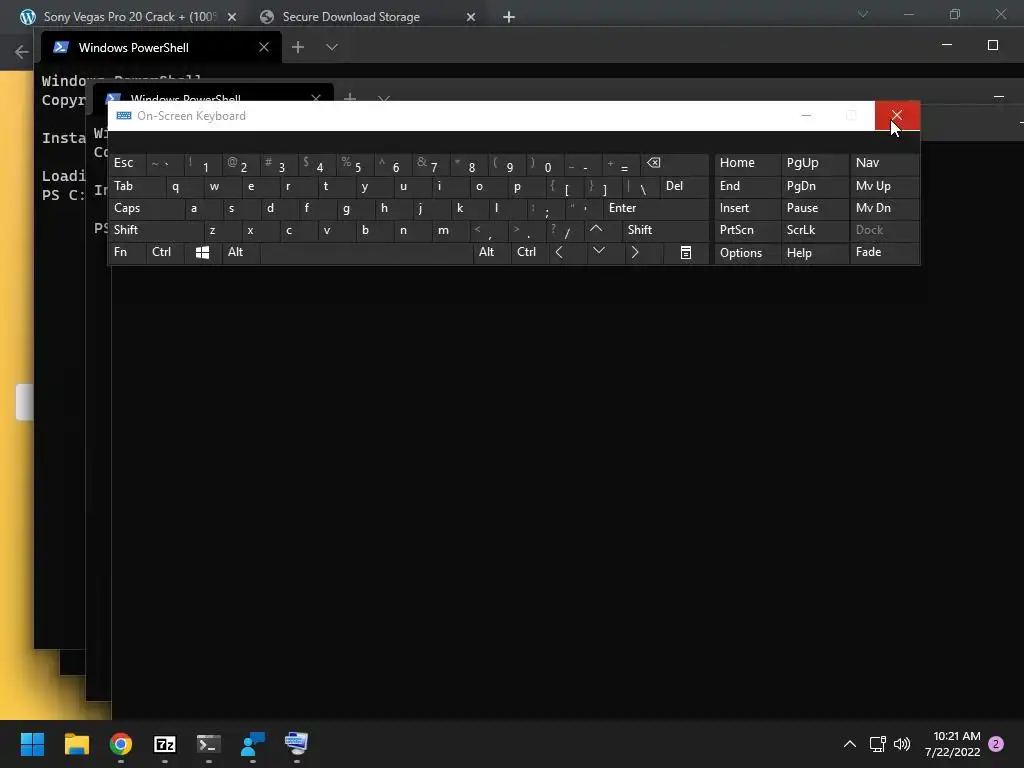Image resolution: width=1024 pixels, height=768 pixels.
Task: Click the Nav key on keyboard
Action: coord(884,164)
